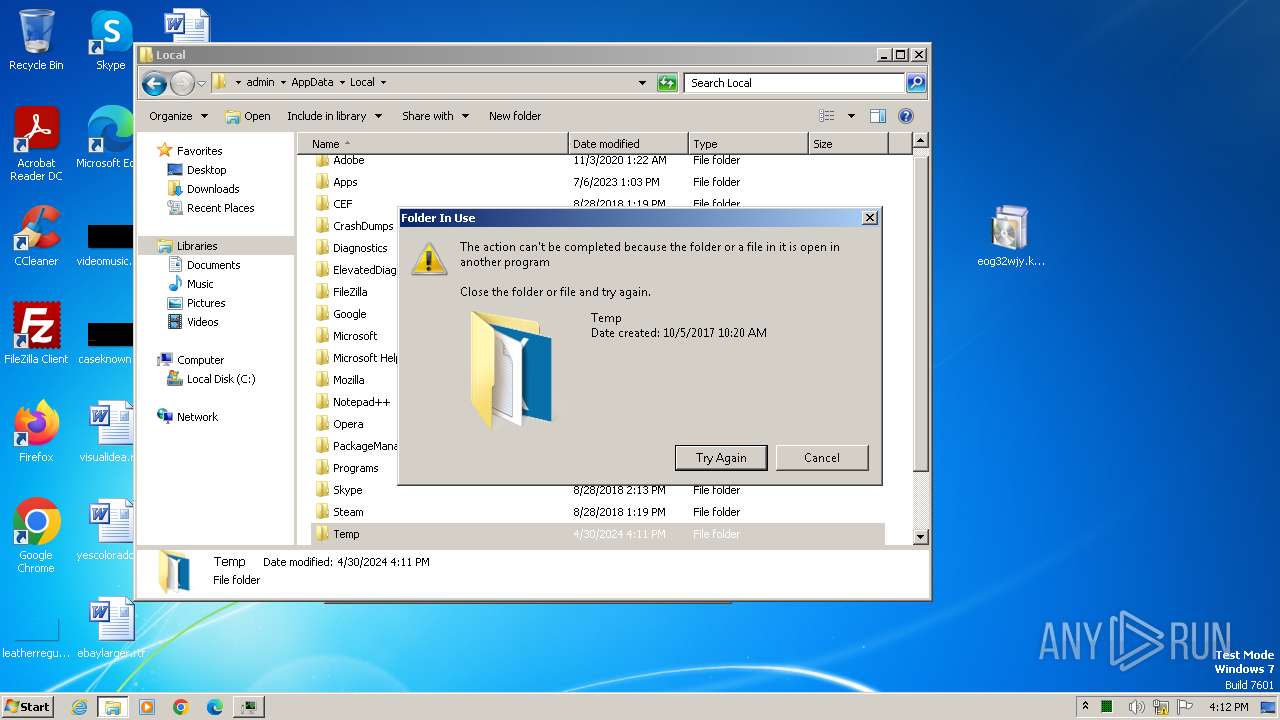The image size is (1280, 720).
Task: Select the Google folder
Action: point(349,314)
